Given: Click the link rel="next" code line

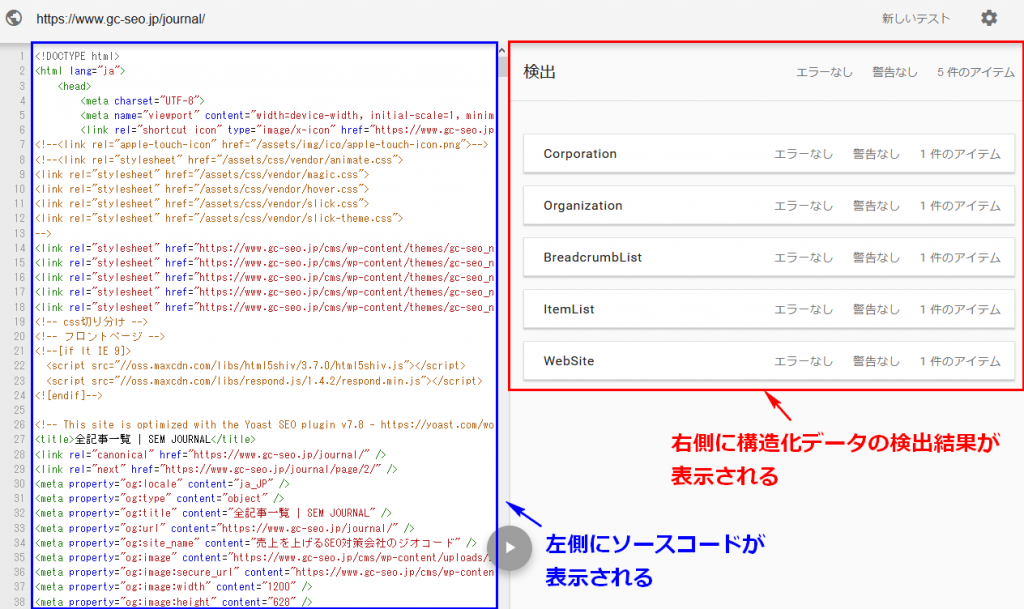Looking at the screenshot, I should coord(216,469).
